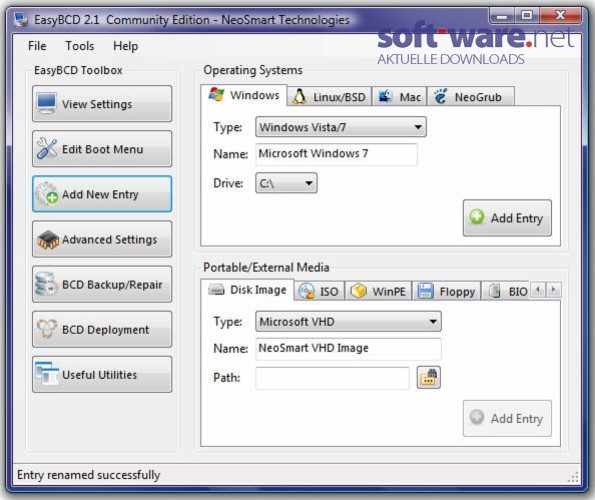Expand the Microsoft VHD type dropdown
The image size is (595, 500).
348,322
